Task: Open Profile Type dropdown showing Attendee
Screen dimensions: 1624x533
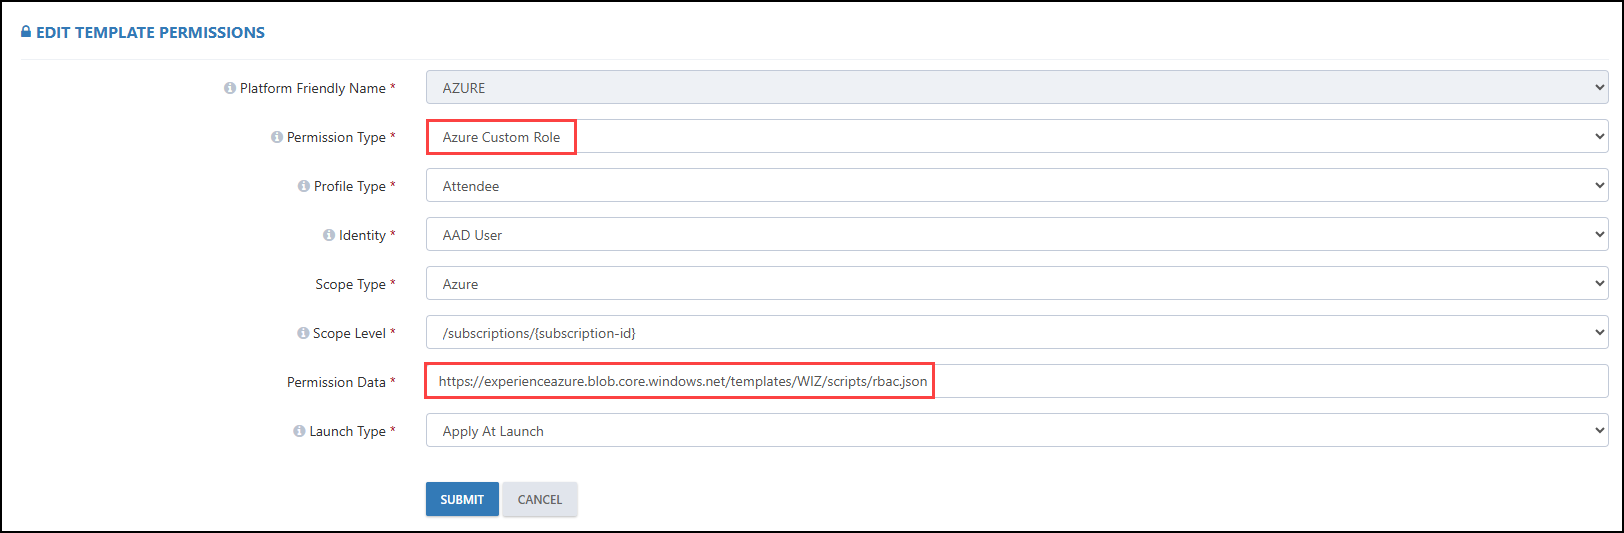Action: (x=1017, y=185)
